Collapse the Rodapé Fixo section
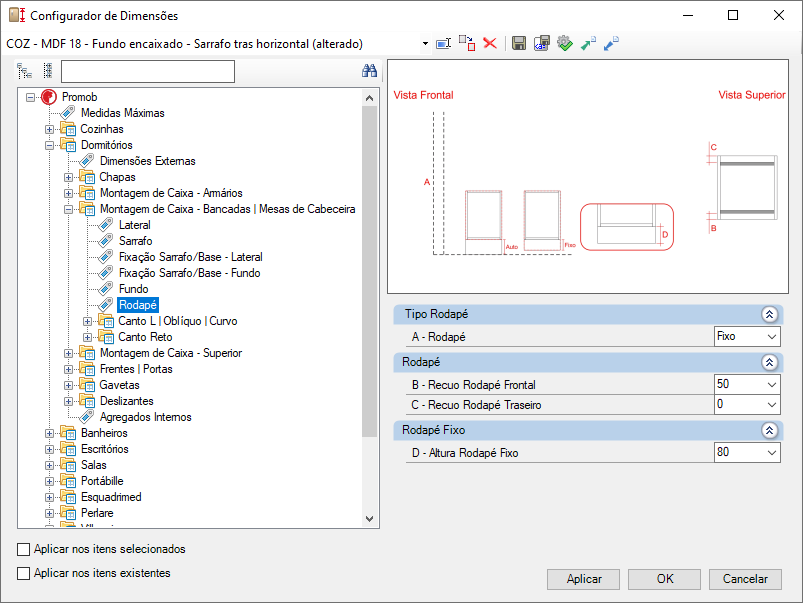Viewport: 803px width, 603px height. click(x=769, y=430)
